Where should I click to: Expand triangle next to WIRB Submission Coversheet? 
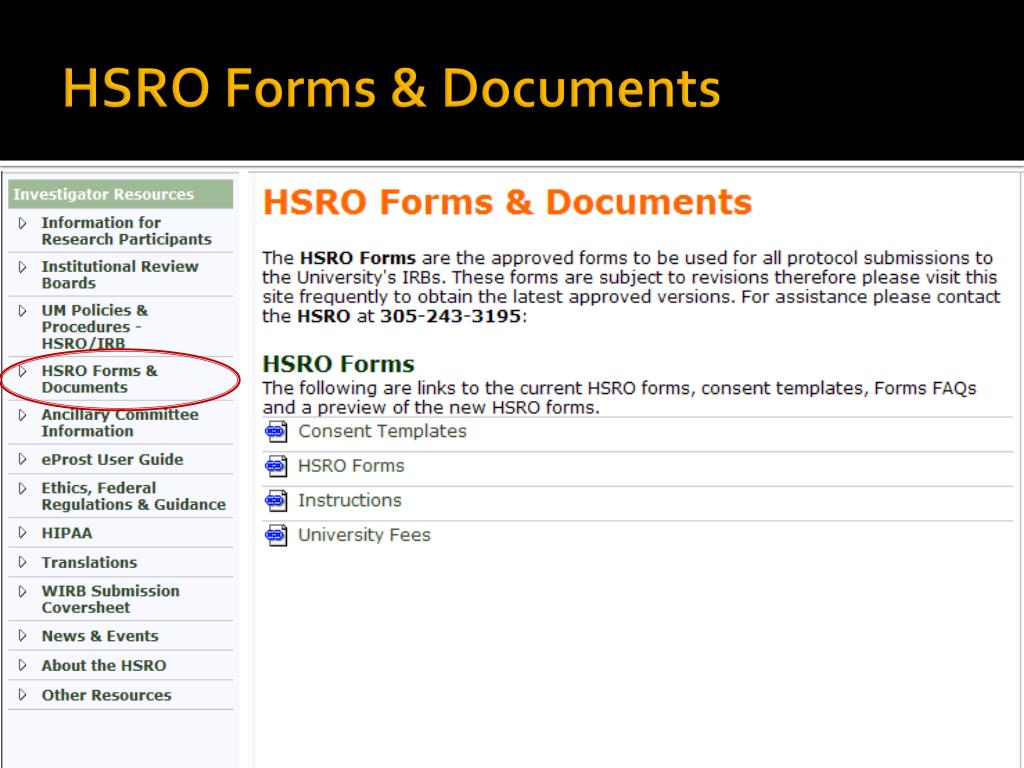(x=23, y=592)
